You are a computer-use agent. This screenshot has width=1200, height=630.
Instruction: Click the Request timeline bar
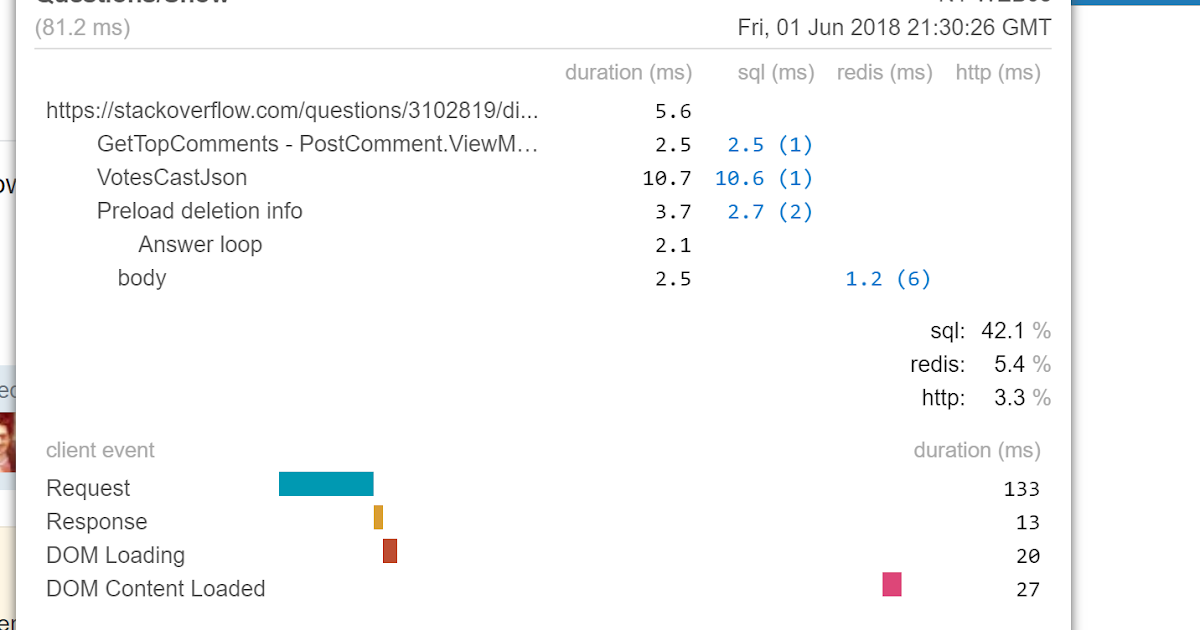coord(326,483)
